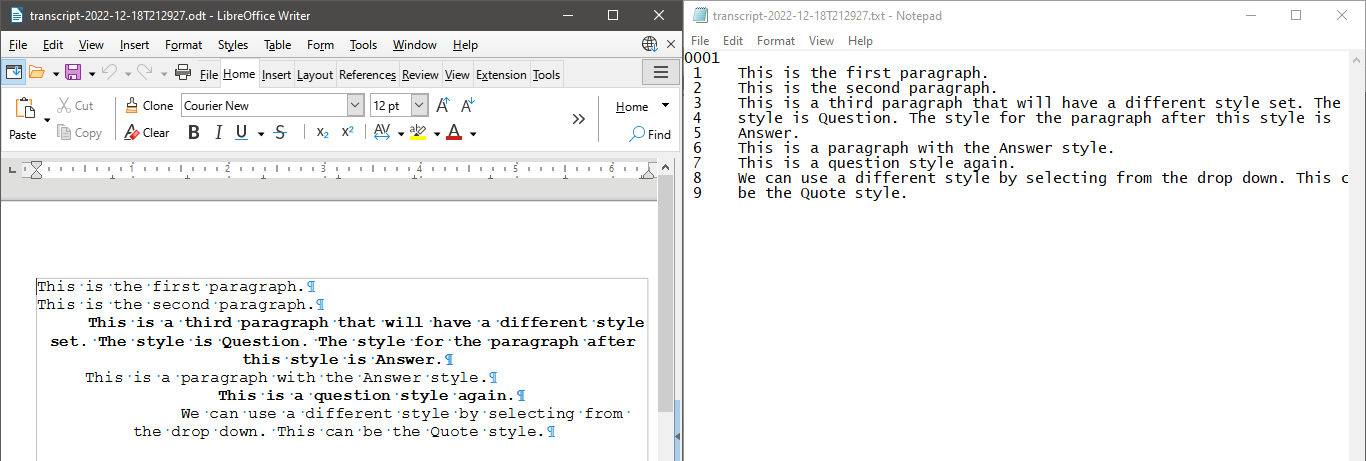This screenshot has width=1366, height=461.
Task: Switch to the Insert tab
Action: [x=276, y=75]
